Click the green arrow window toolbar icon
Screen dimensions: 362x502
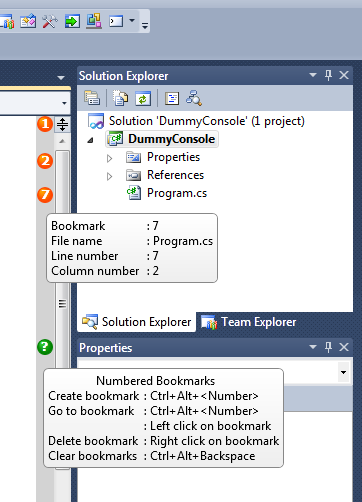pos(72,21)
